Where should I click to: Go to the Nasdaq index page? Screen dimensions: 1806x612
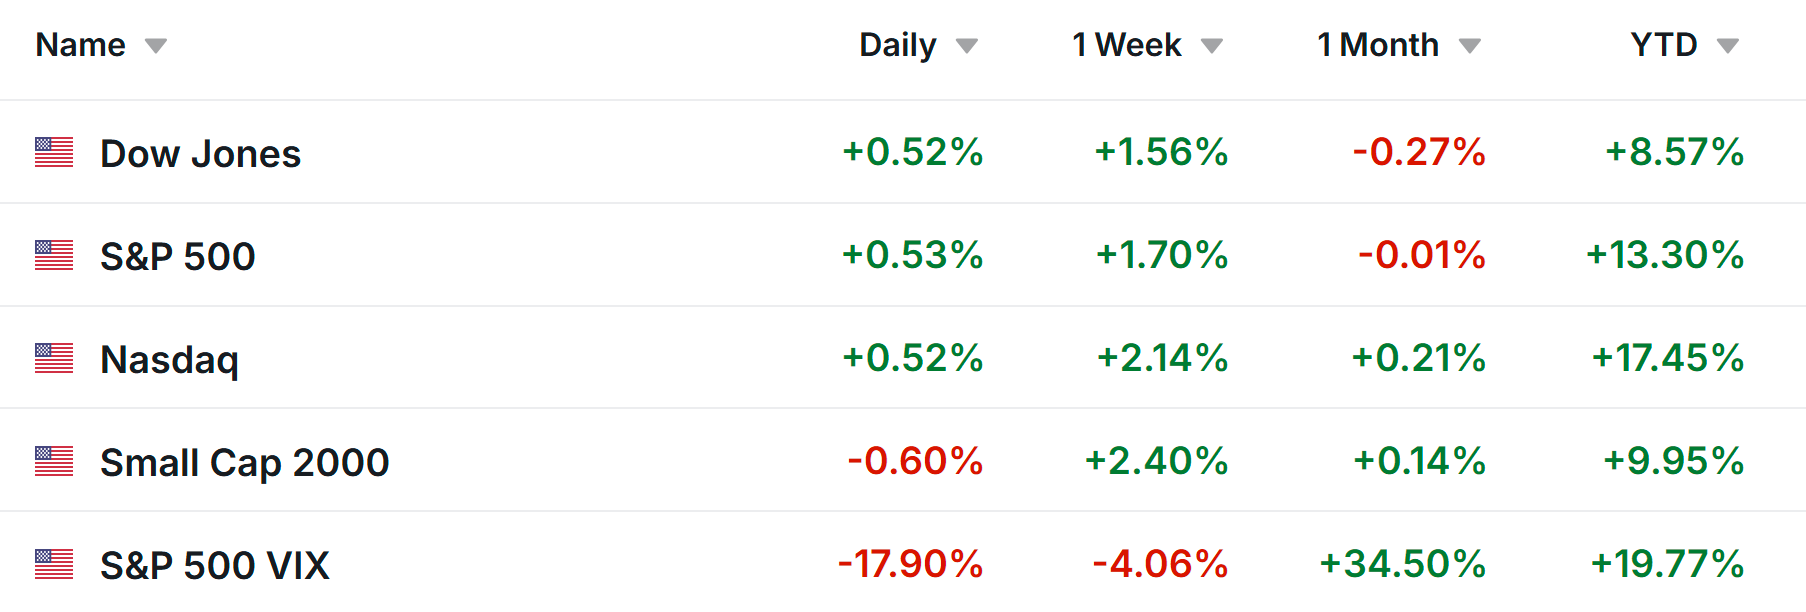tap(169, 360)
